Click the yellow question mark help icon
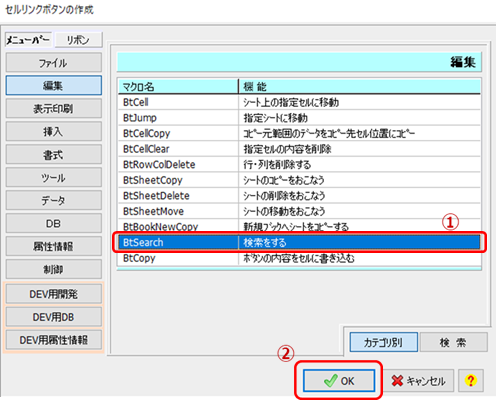Viewport: 496px width, 400px height. (x=471, y=380)
